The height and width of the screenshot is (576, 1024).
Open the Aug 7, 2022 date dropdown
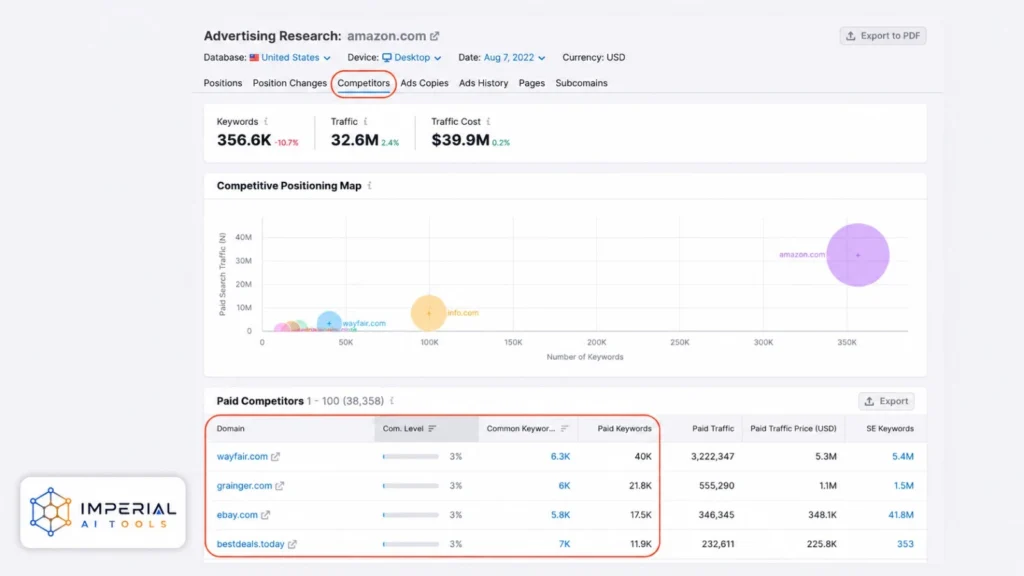[x=514, y=57]
